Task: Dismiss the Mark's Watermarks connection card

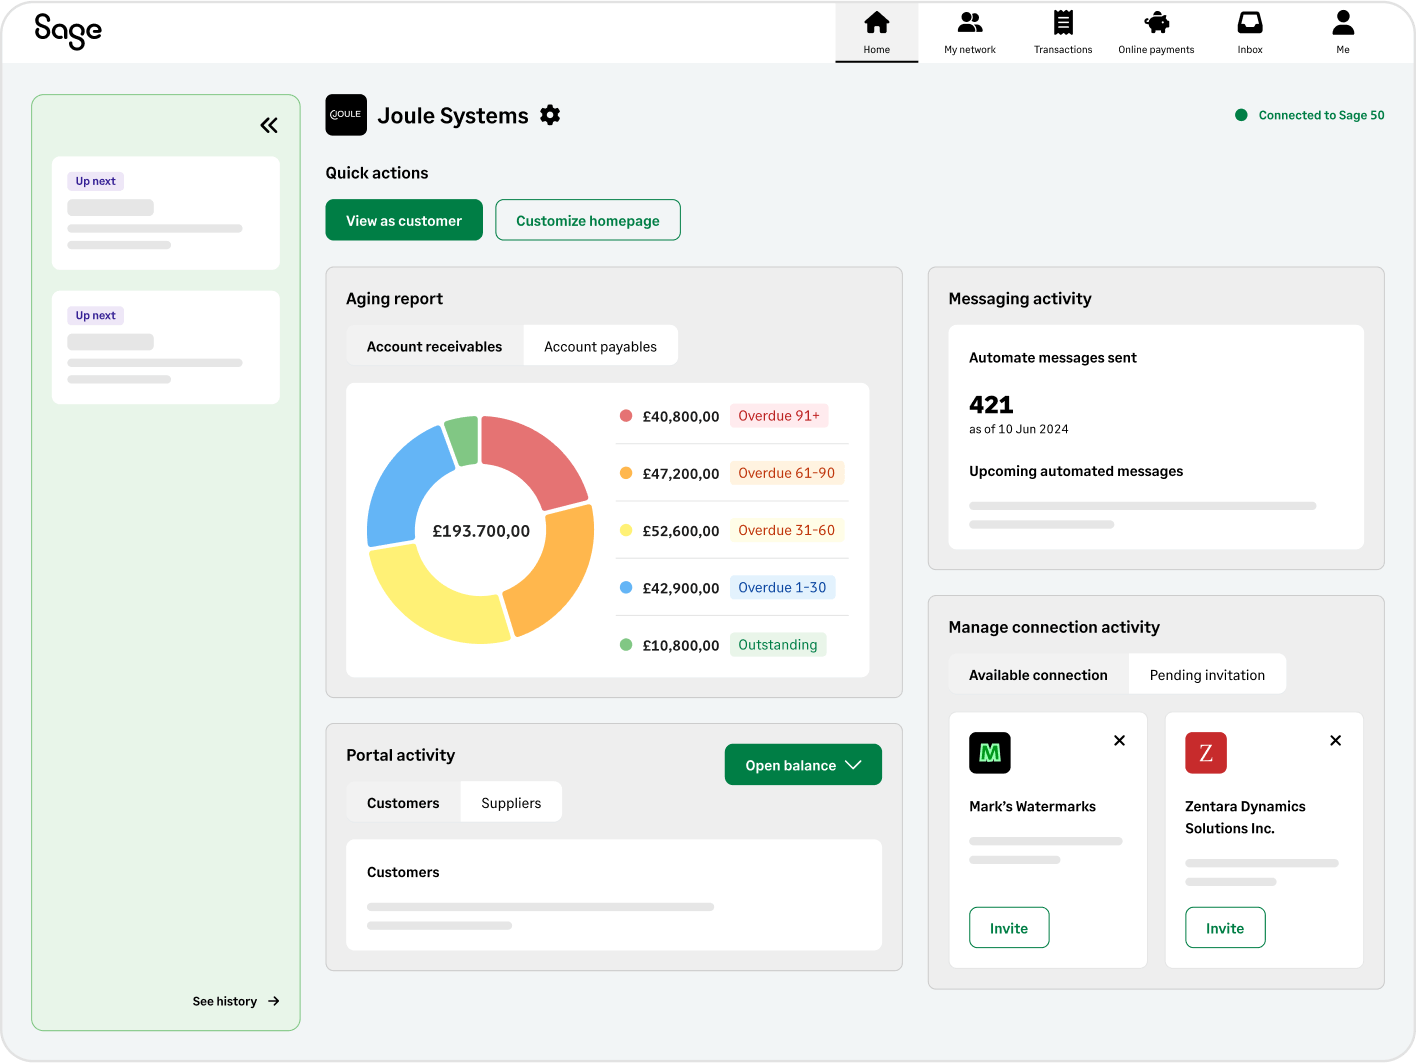Action: click(x=1119, y=740)
